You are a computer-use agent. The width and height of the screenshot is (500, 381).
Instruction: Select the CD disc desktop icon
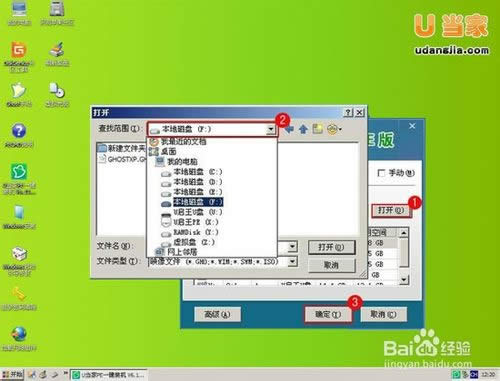tap(57, 94)
